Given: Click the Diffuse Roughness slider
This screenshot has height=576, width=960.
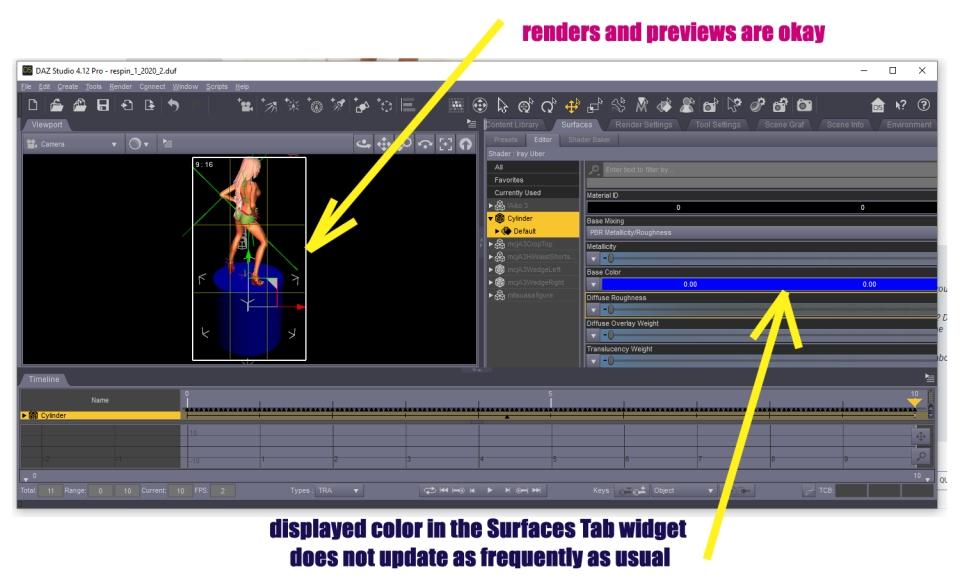Looking at the screenshot, I should click(769, 310).
